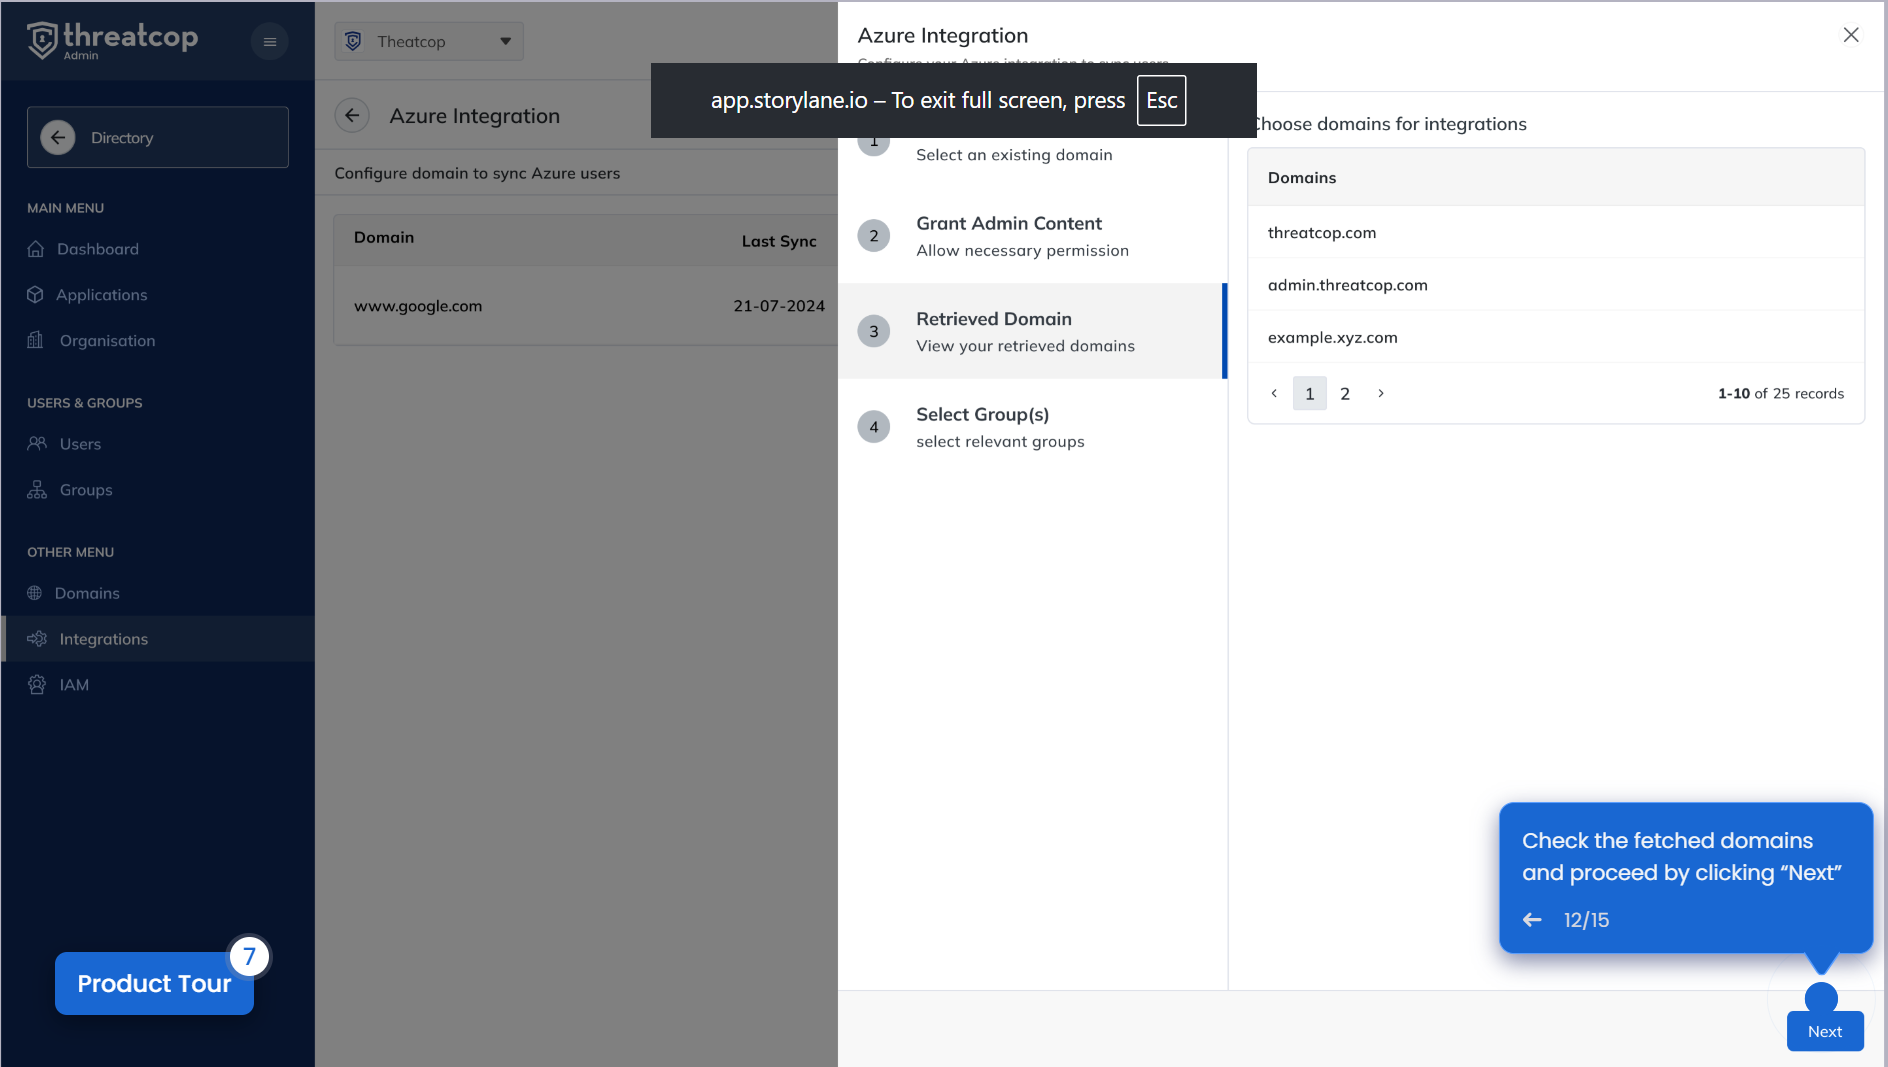Click the Integrations sidebar icon
The width and height of the screenshot is (1888, 1067).
[x=37, y=639]
